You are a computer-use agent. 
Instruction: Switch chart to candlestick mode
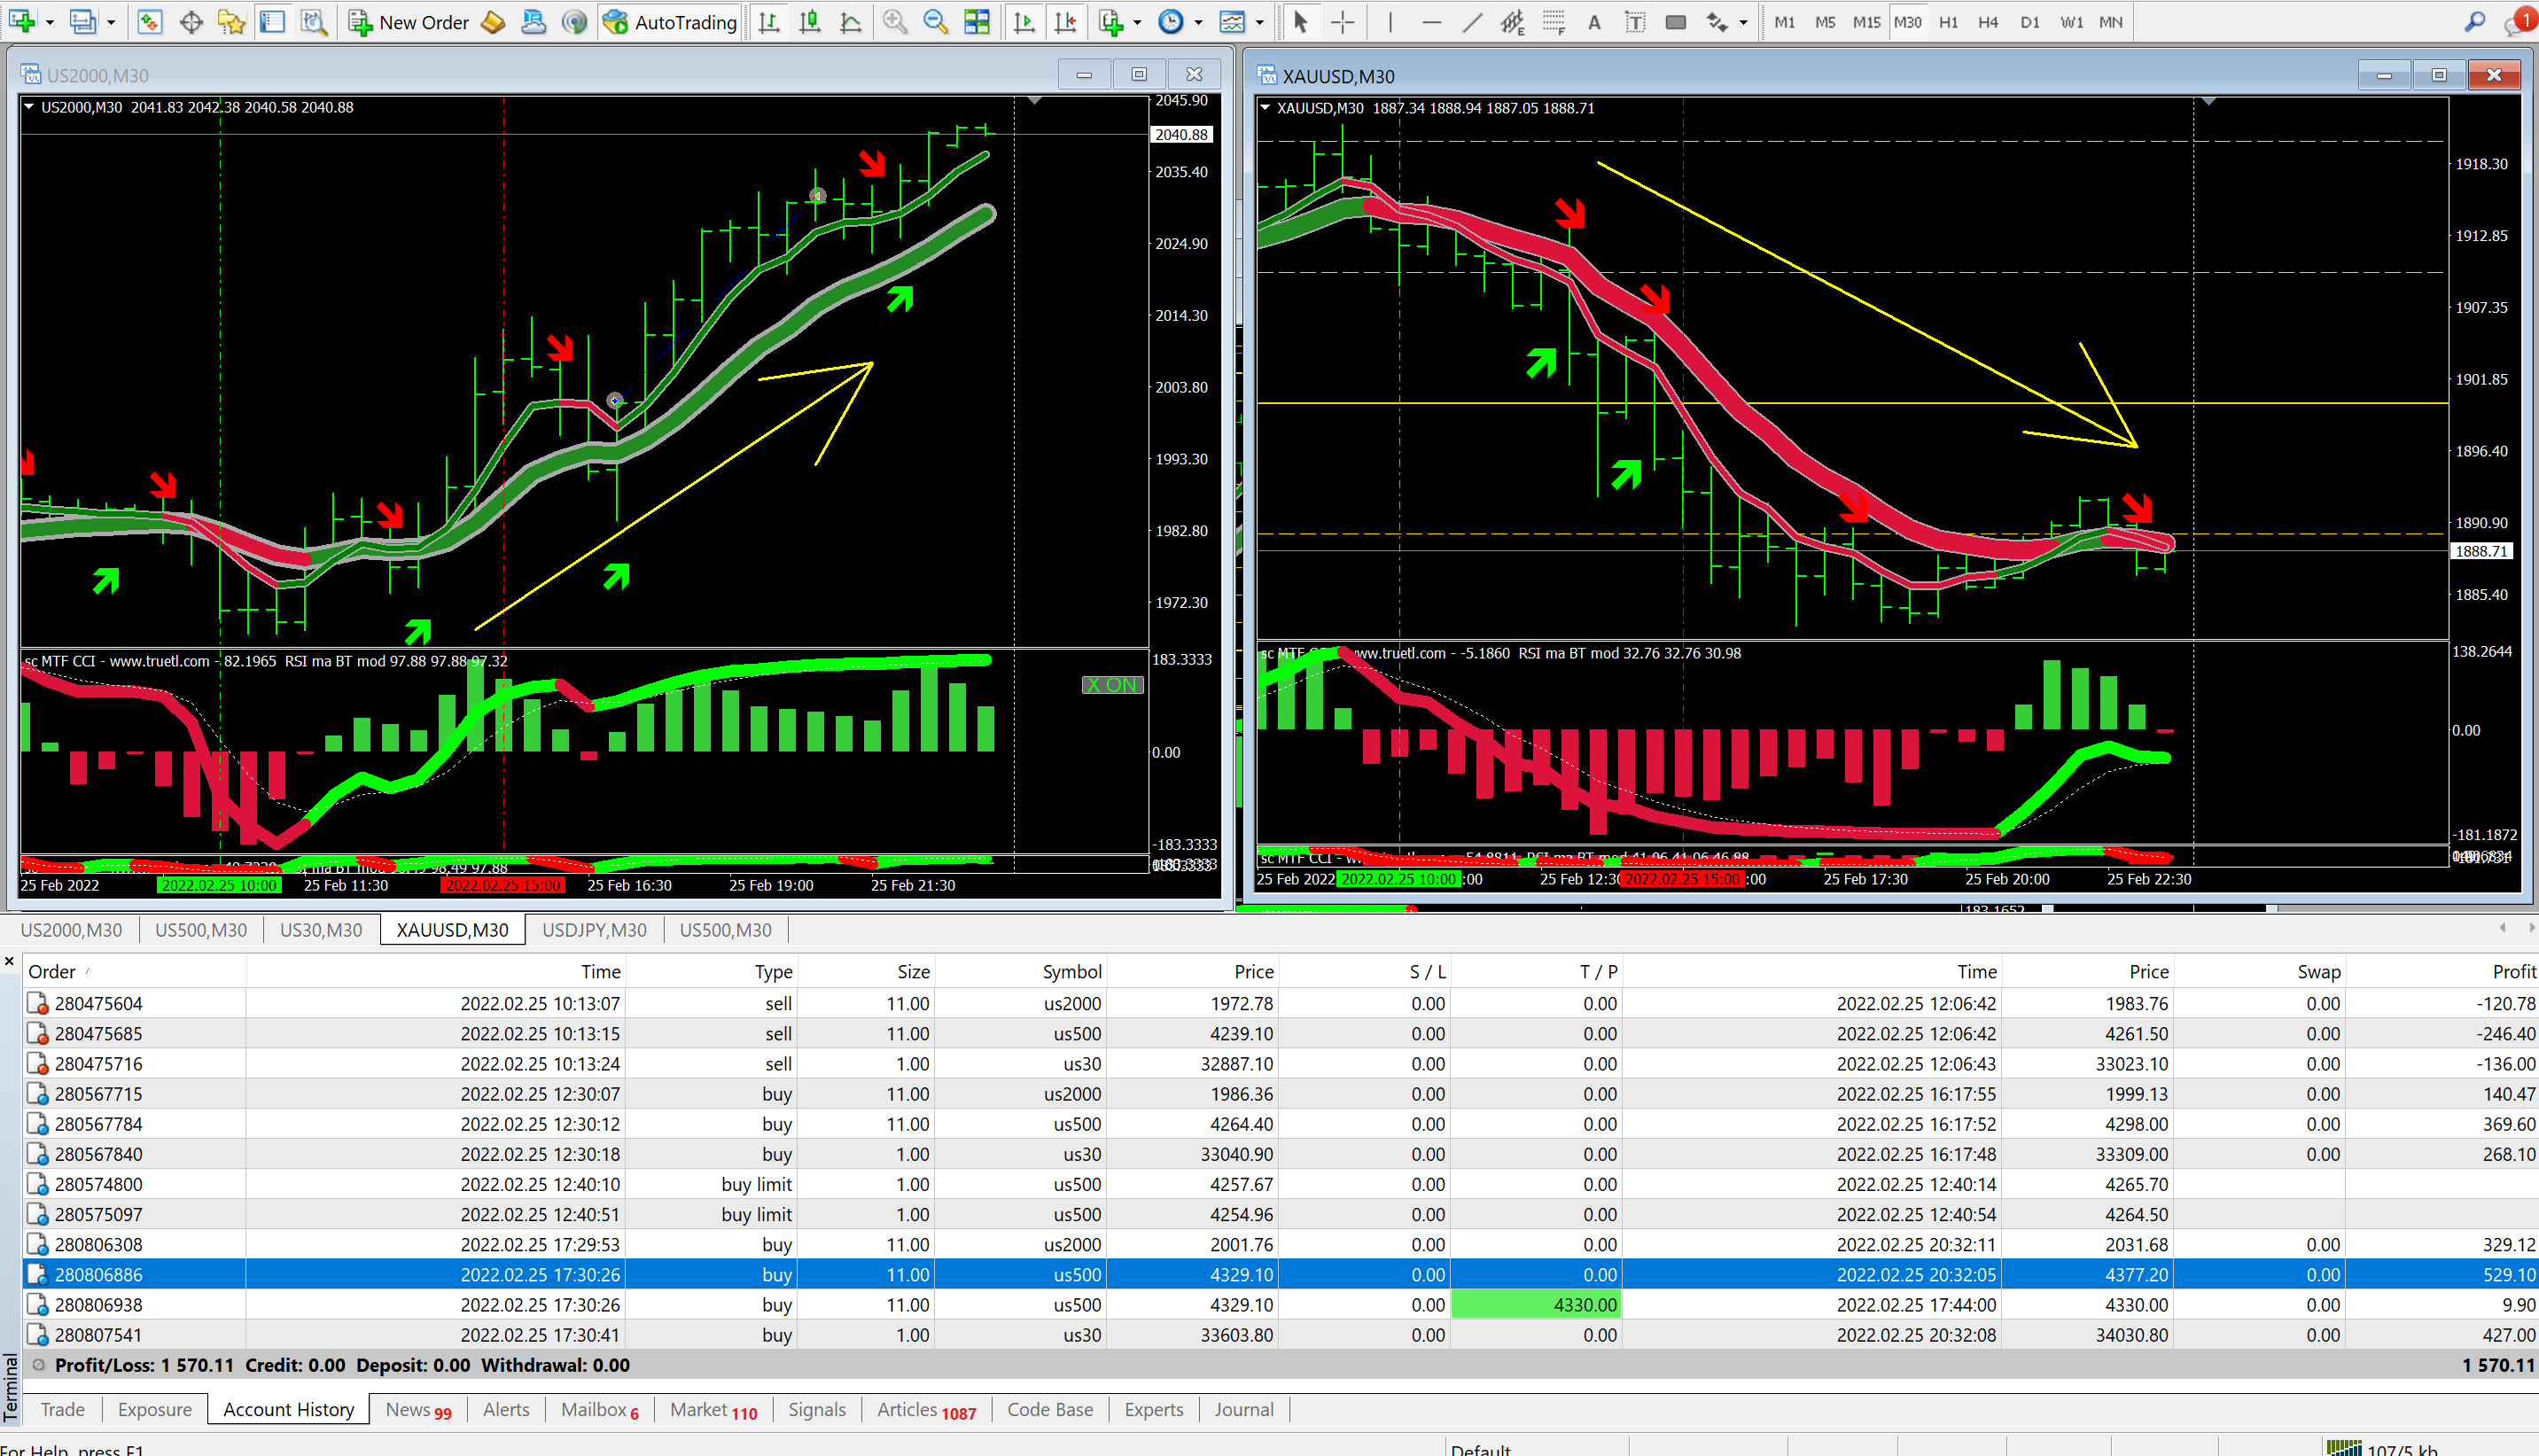[810, 22]
